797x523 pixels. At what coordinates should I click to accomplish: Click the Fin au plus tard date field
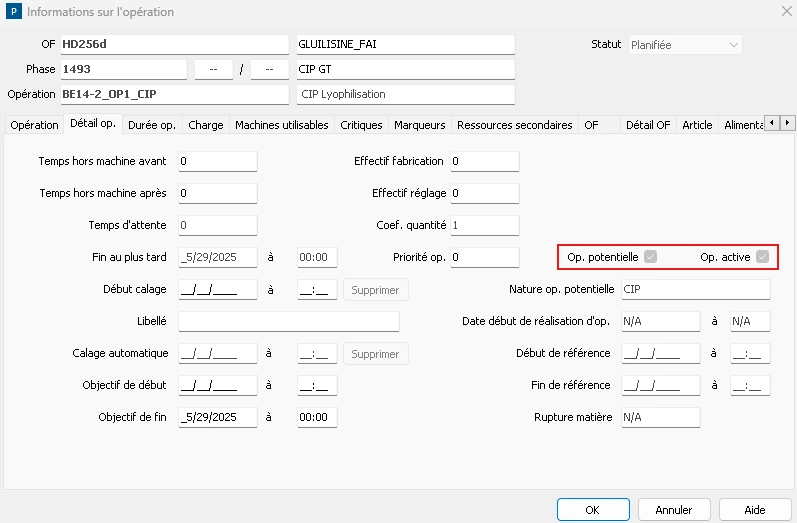click(x=217, y=257)
